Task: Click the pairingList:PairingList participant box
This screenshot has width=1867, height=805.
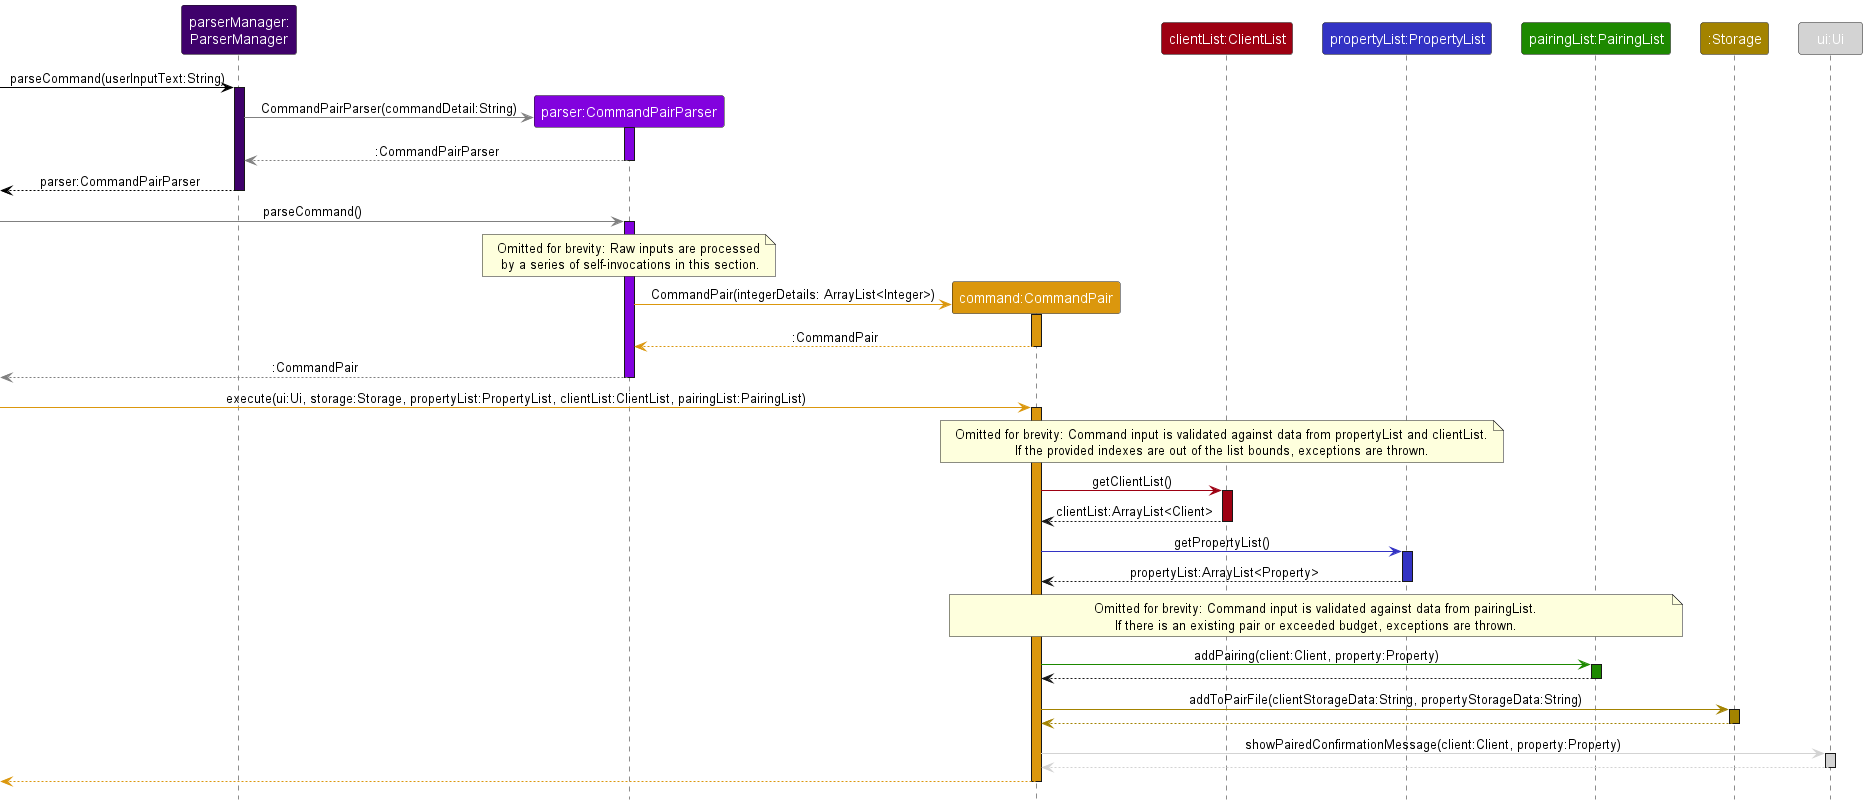Action: point(1596,39)
